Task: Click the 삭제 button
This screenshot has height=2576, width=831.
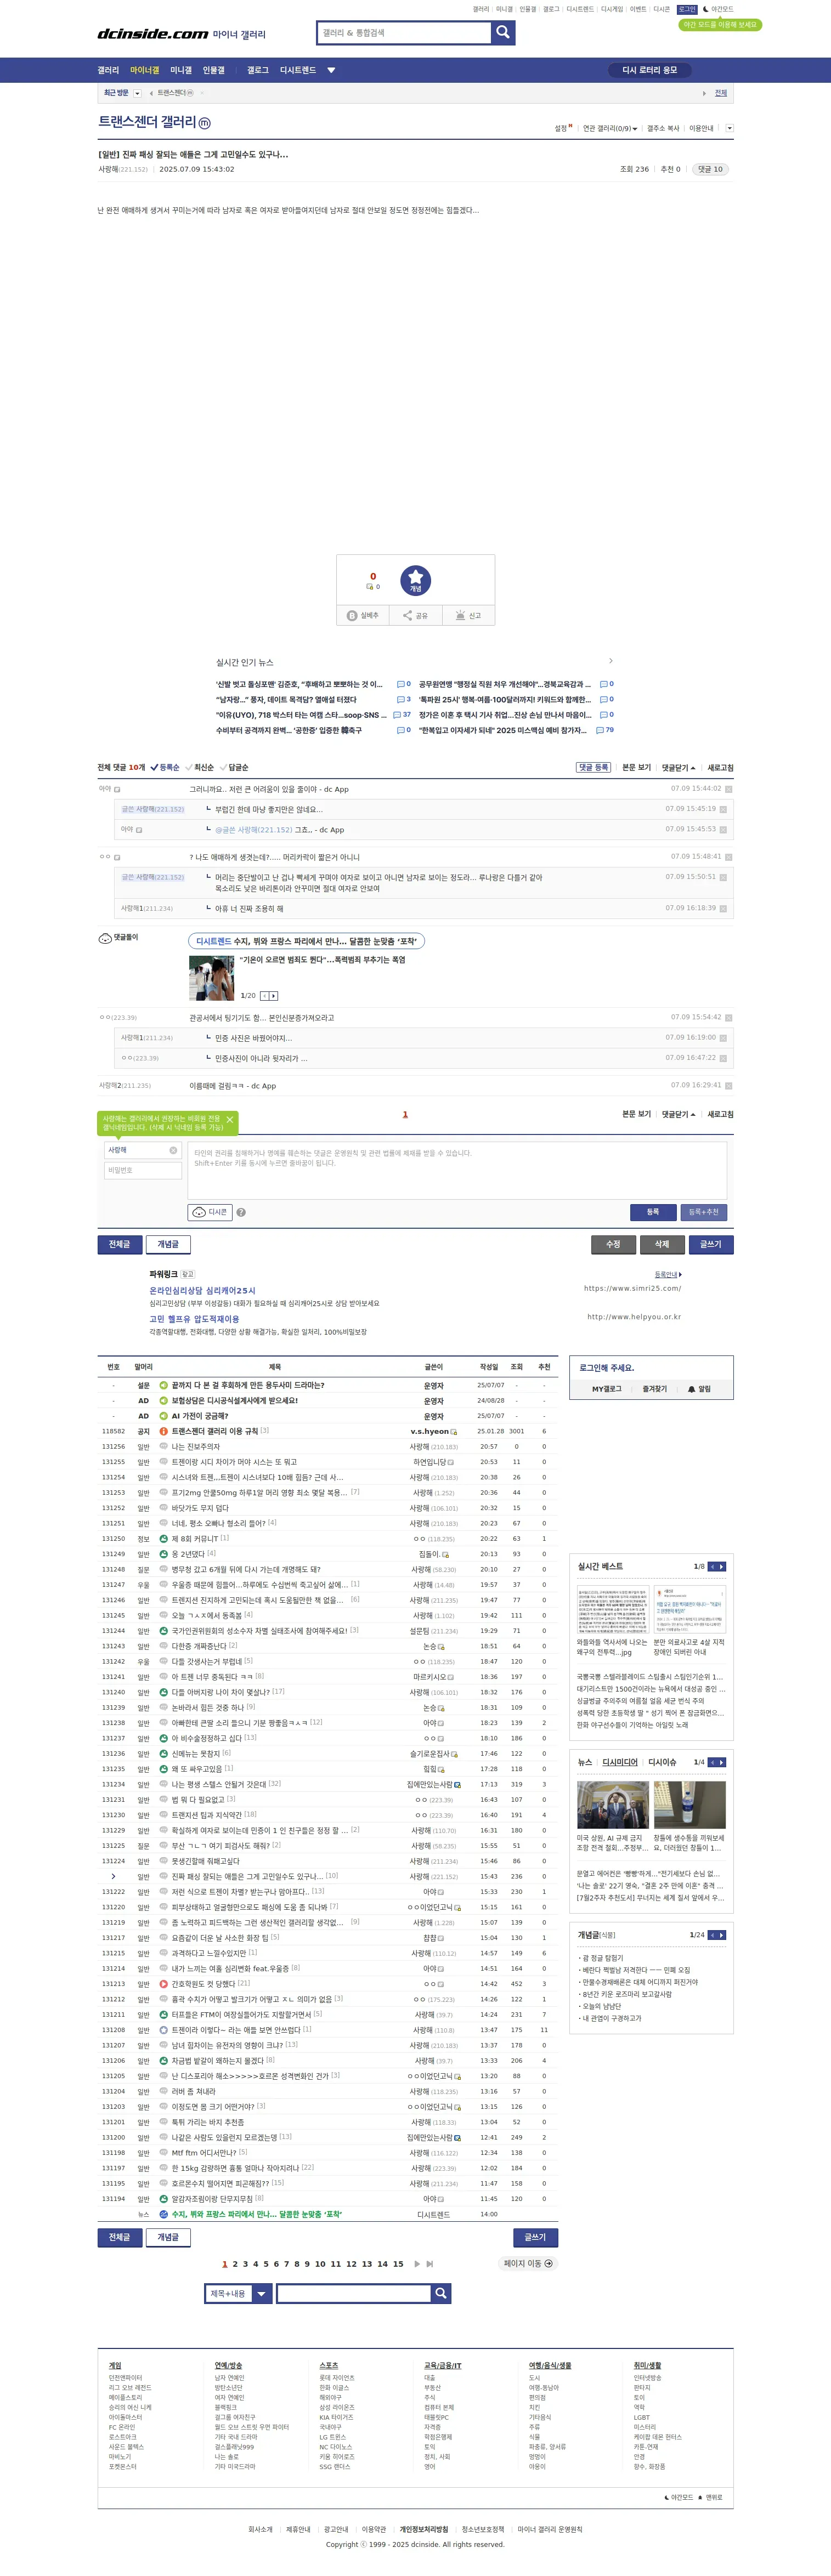Action: click(x=662, y=1244)
